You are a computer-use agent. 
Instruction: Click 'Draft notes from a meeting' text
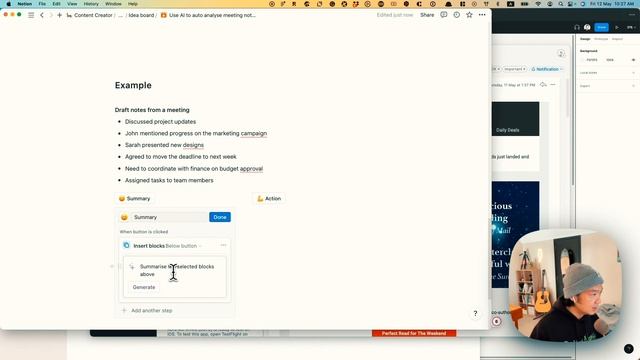[x=152, y=110]
